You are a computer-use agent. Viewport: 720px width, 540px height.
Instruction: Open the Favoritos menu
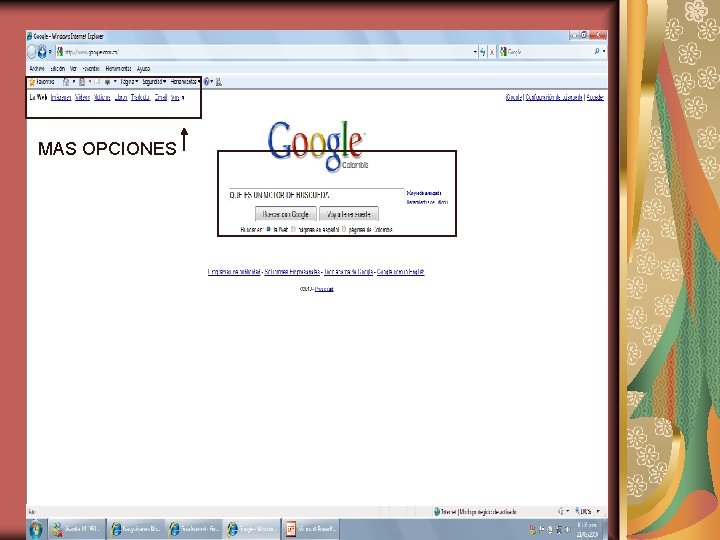tap(90, 68)
